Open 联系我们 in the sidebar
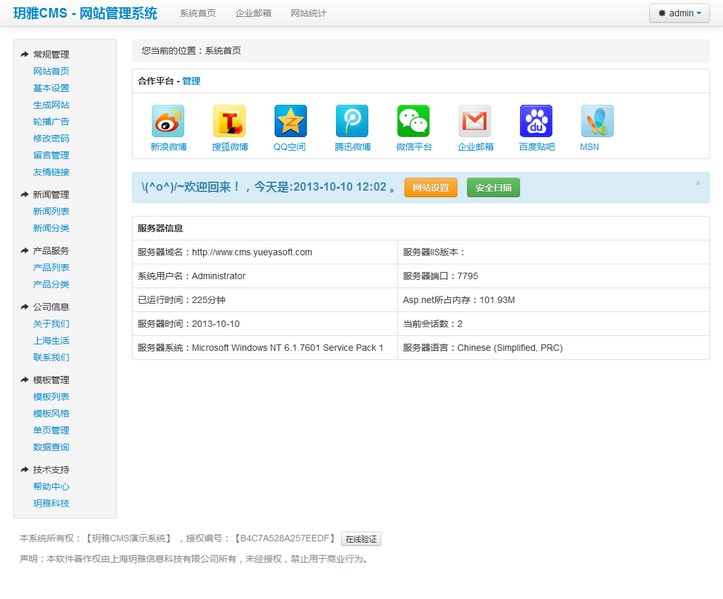This screenshot has width=723, height=599. point(51,357)
